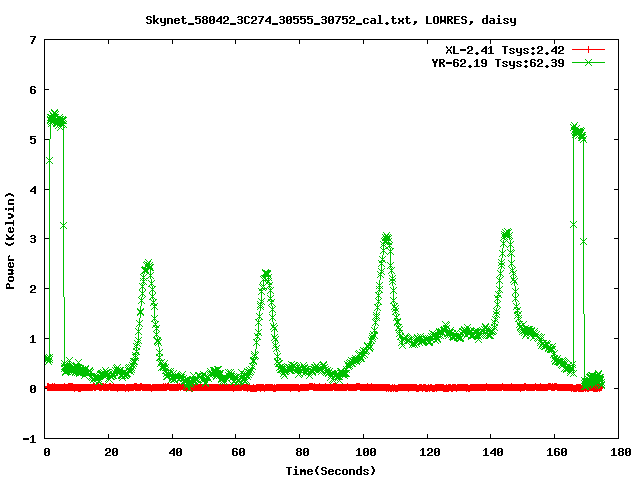Click the x-axis tick label 60
Screen dimensions: 640x480
click(x=238, y=452)
